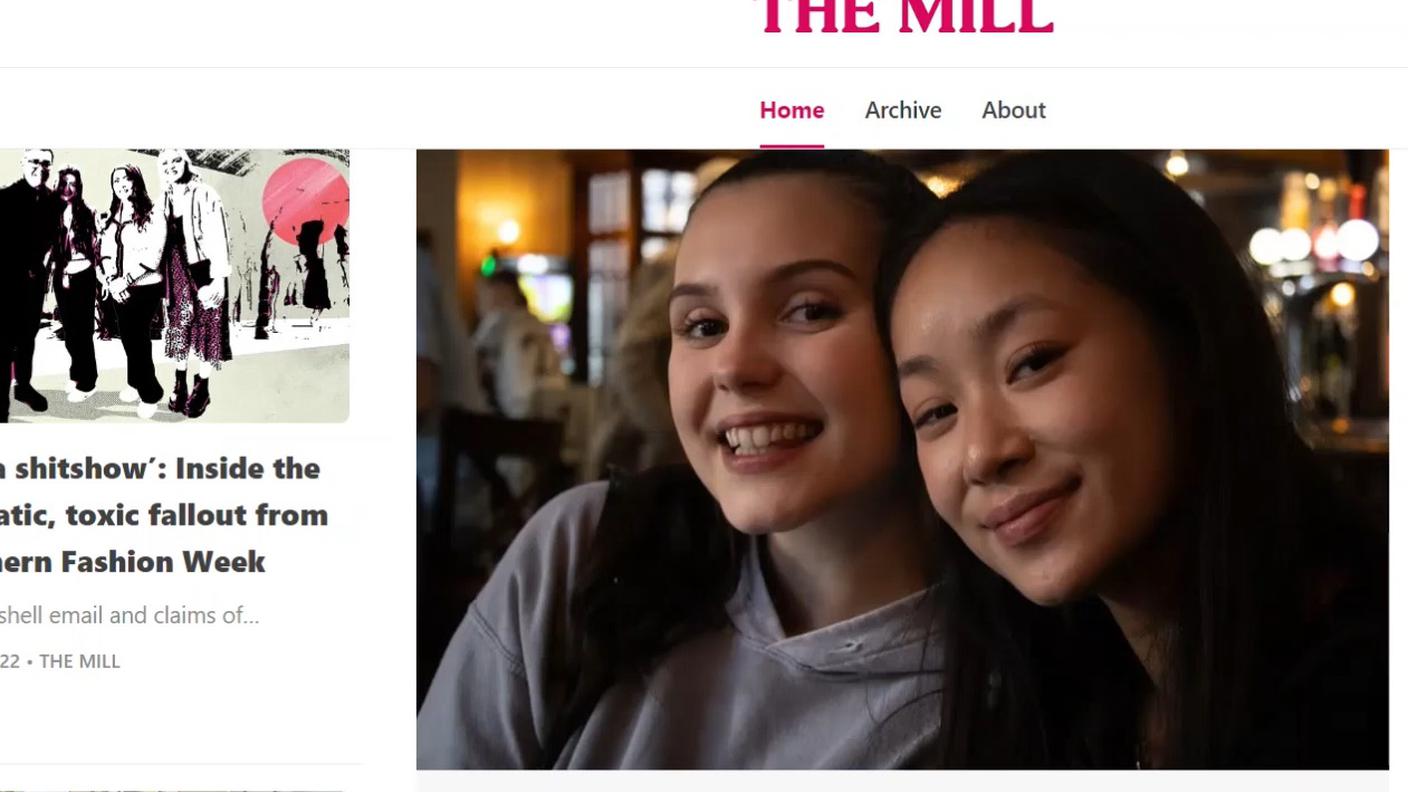Click the 'shitshow: Inside the' headline line
Image resolution: width=1408 pixels, height=792 pixels.
(160, 468)
